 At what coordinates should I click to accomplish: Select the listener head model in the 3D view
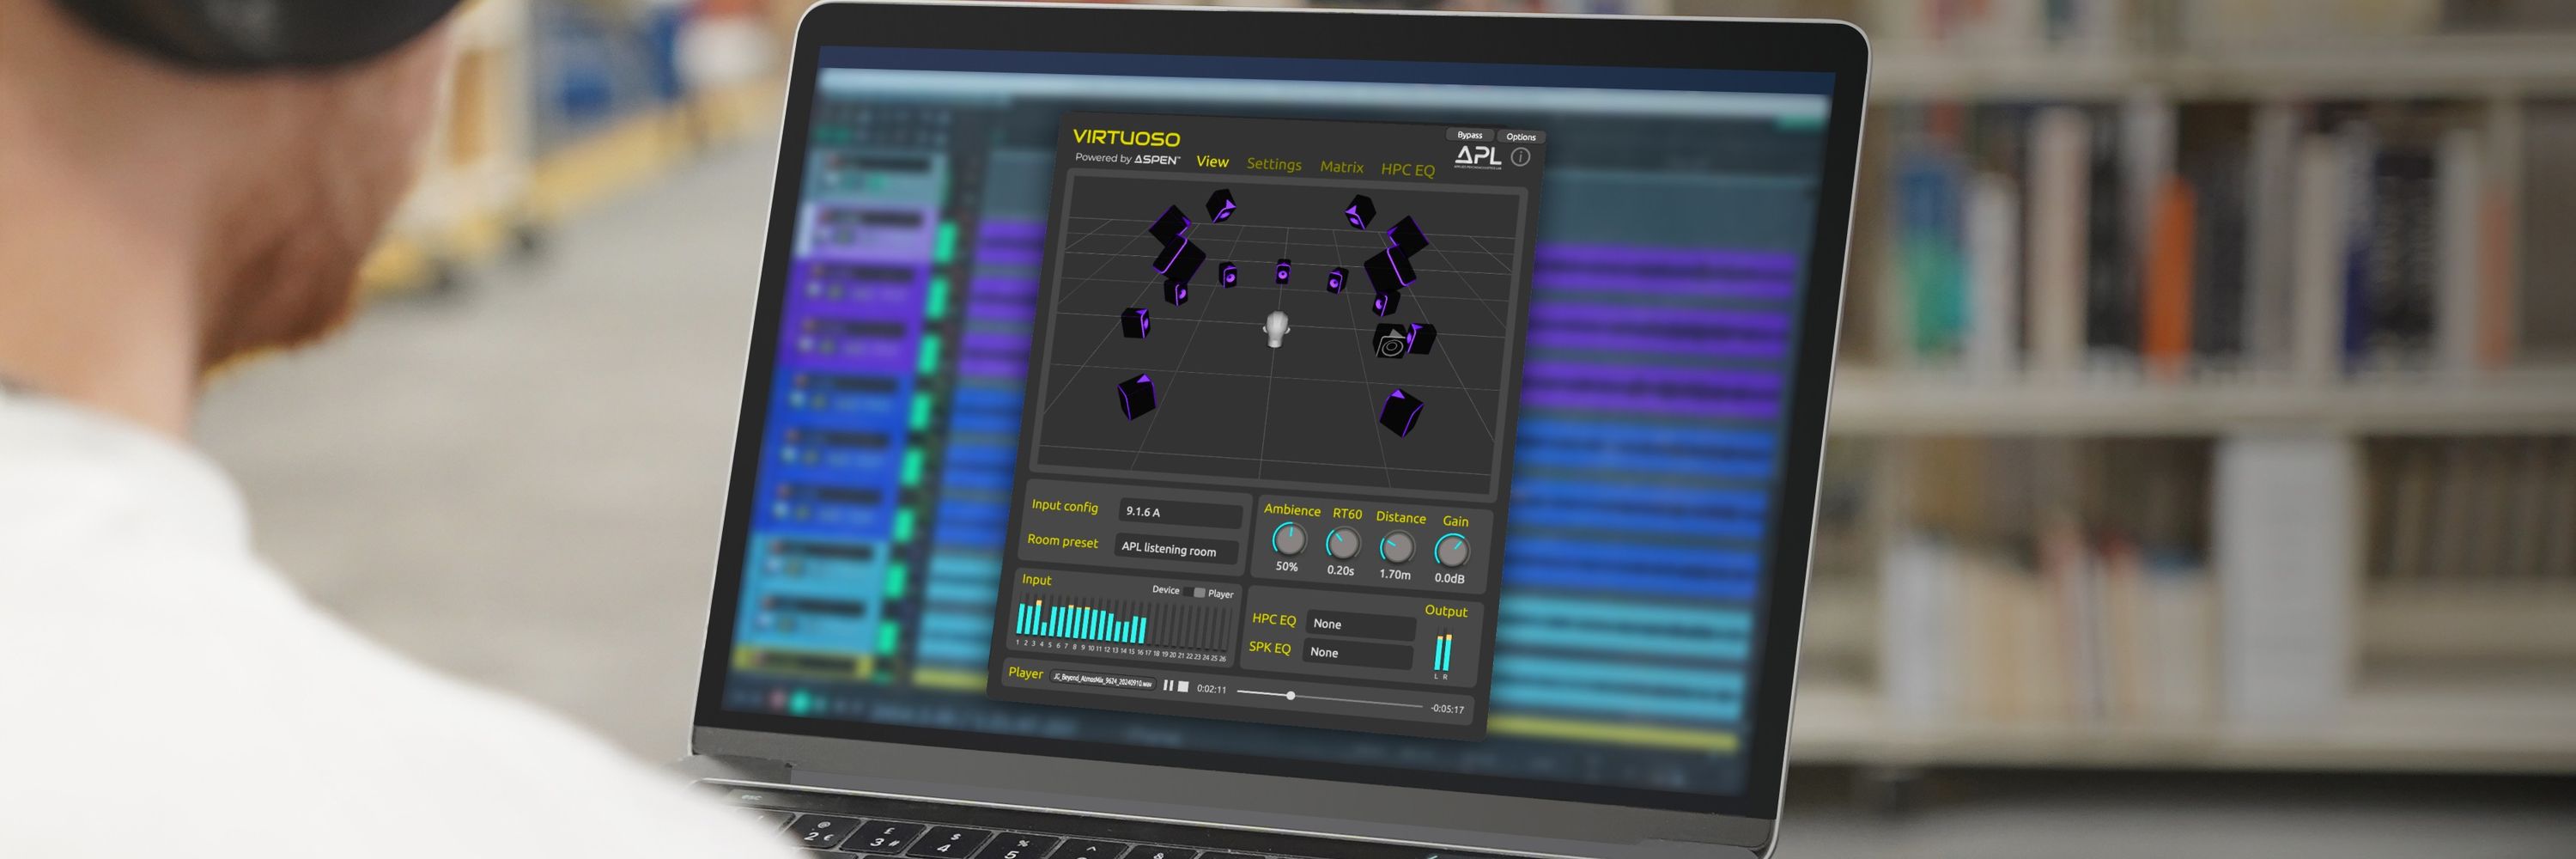click(1276, 329)
